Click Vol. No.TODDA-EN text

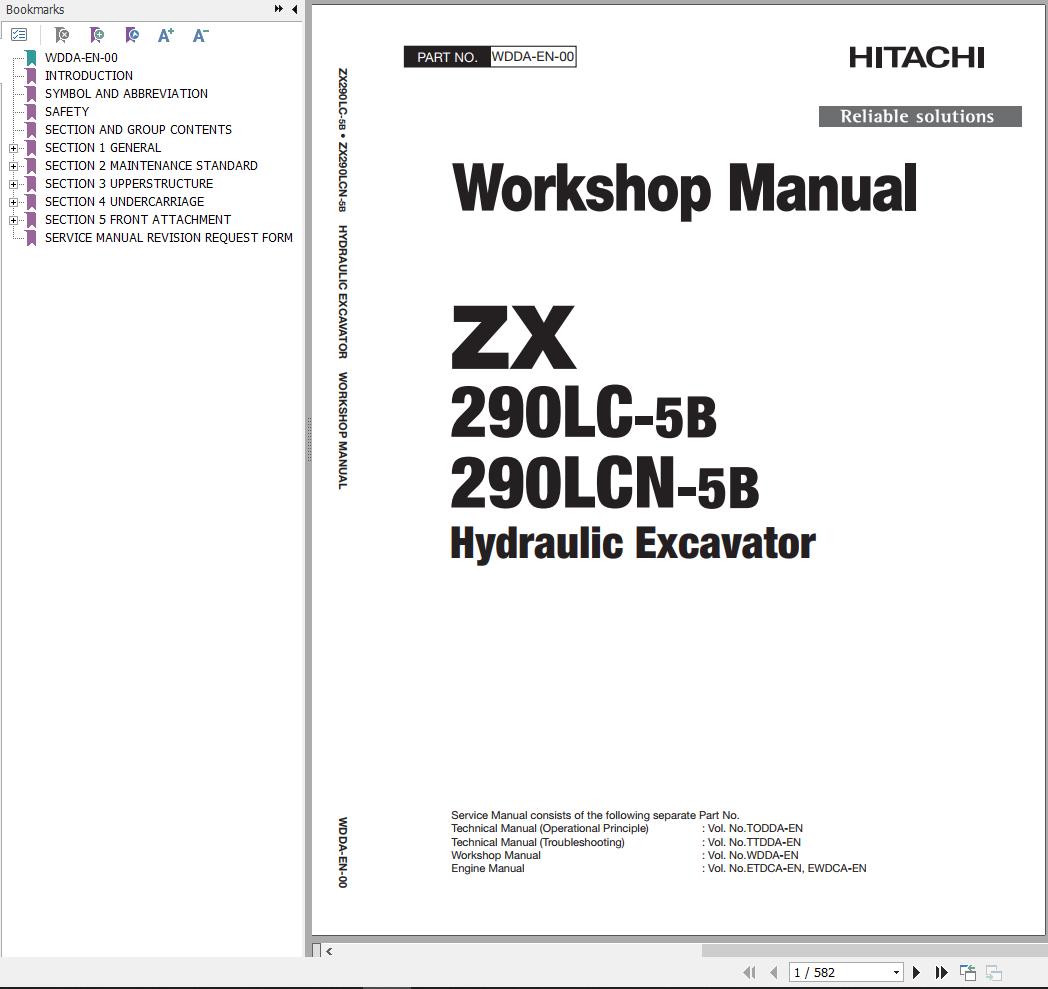pyautogui.click(x=755, y=829)
